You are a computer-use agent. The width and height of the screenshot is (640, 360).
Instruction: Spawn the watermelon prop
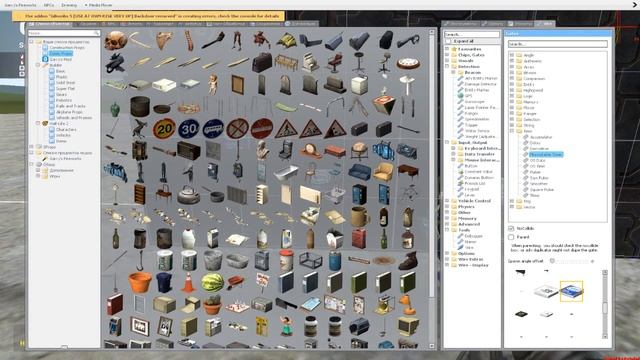213,282
